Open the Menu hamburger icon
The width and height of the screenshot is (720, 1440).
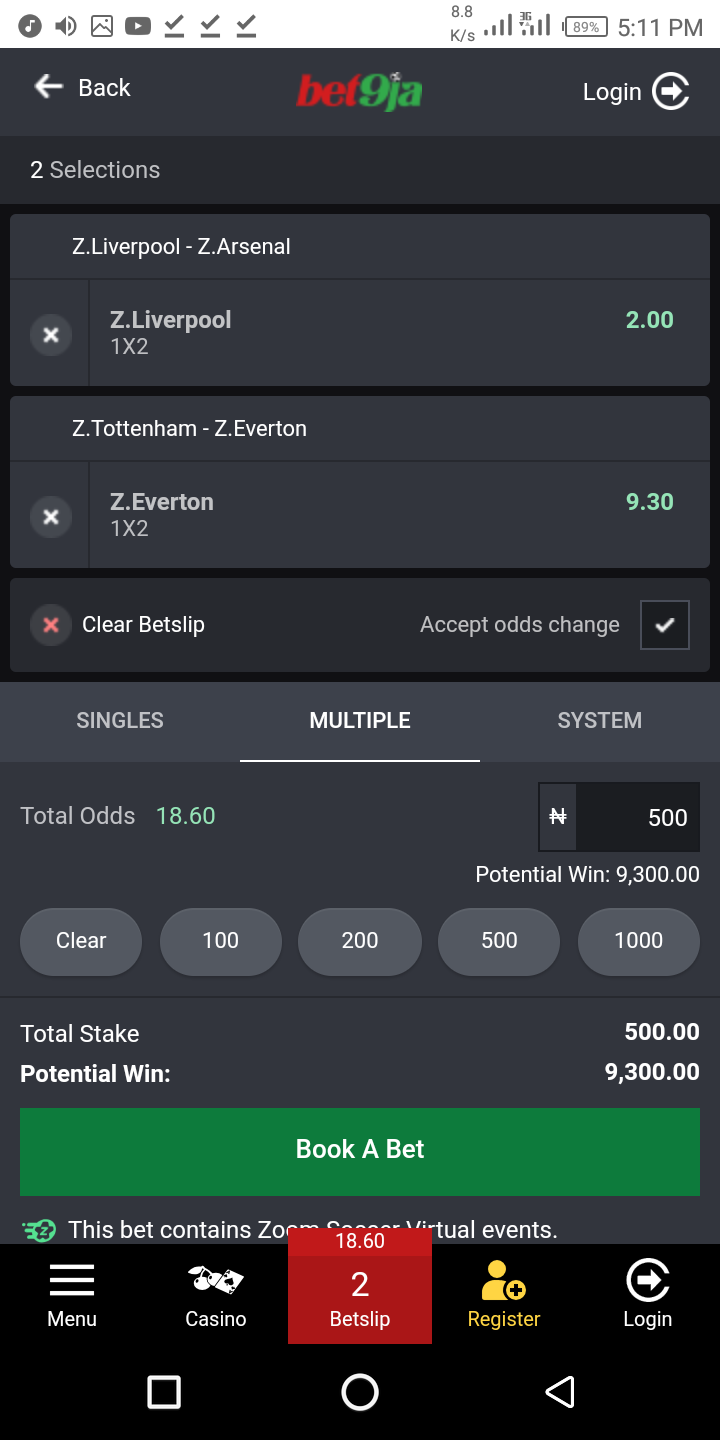72,1280
